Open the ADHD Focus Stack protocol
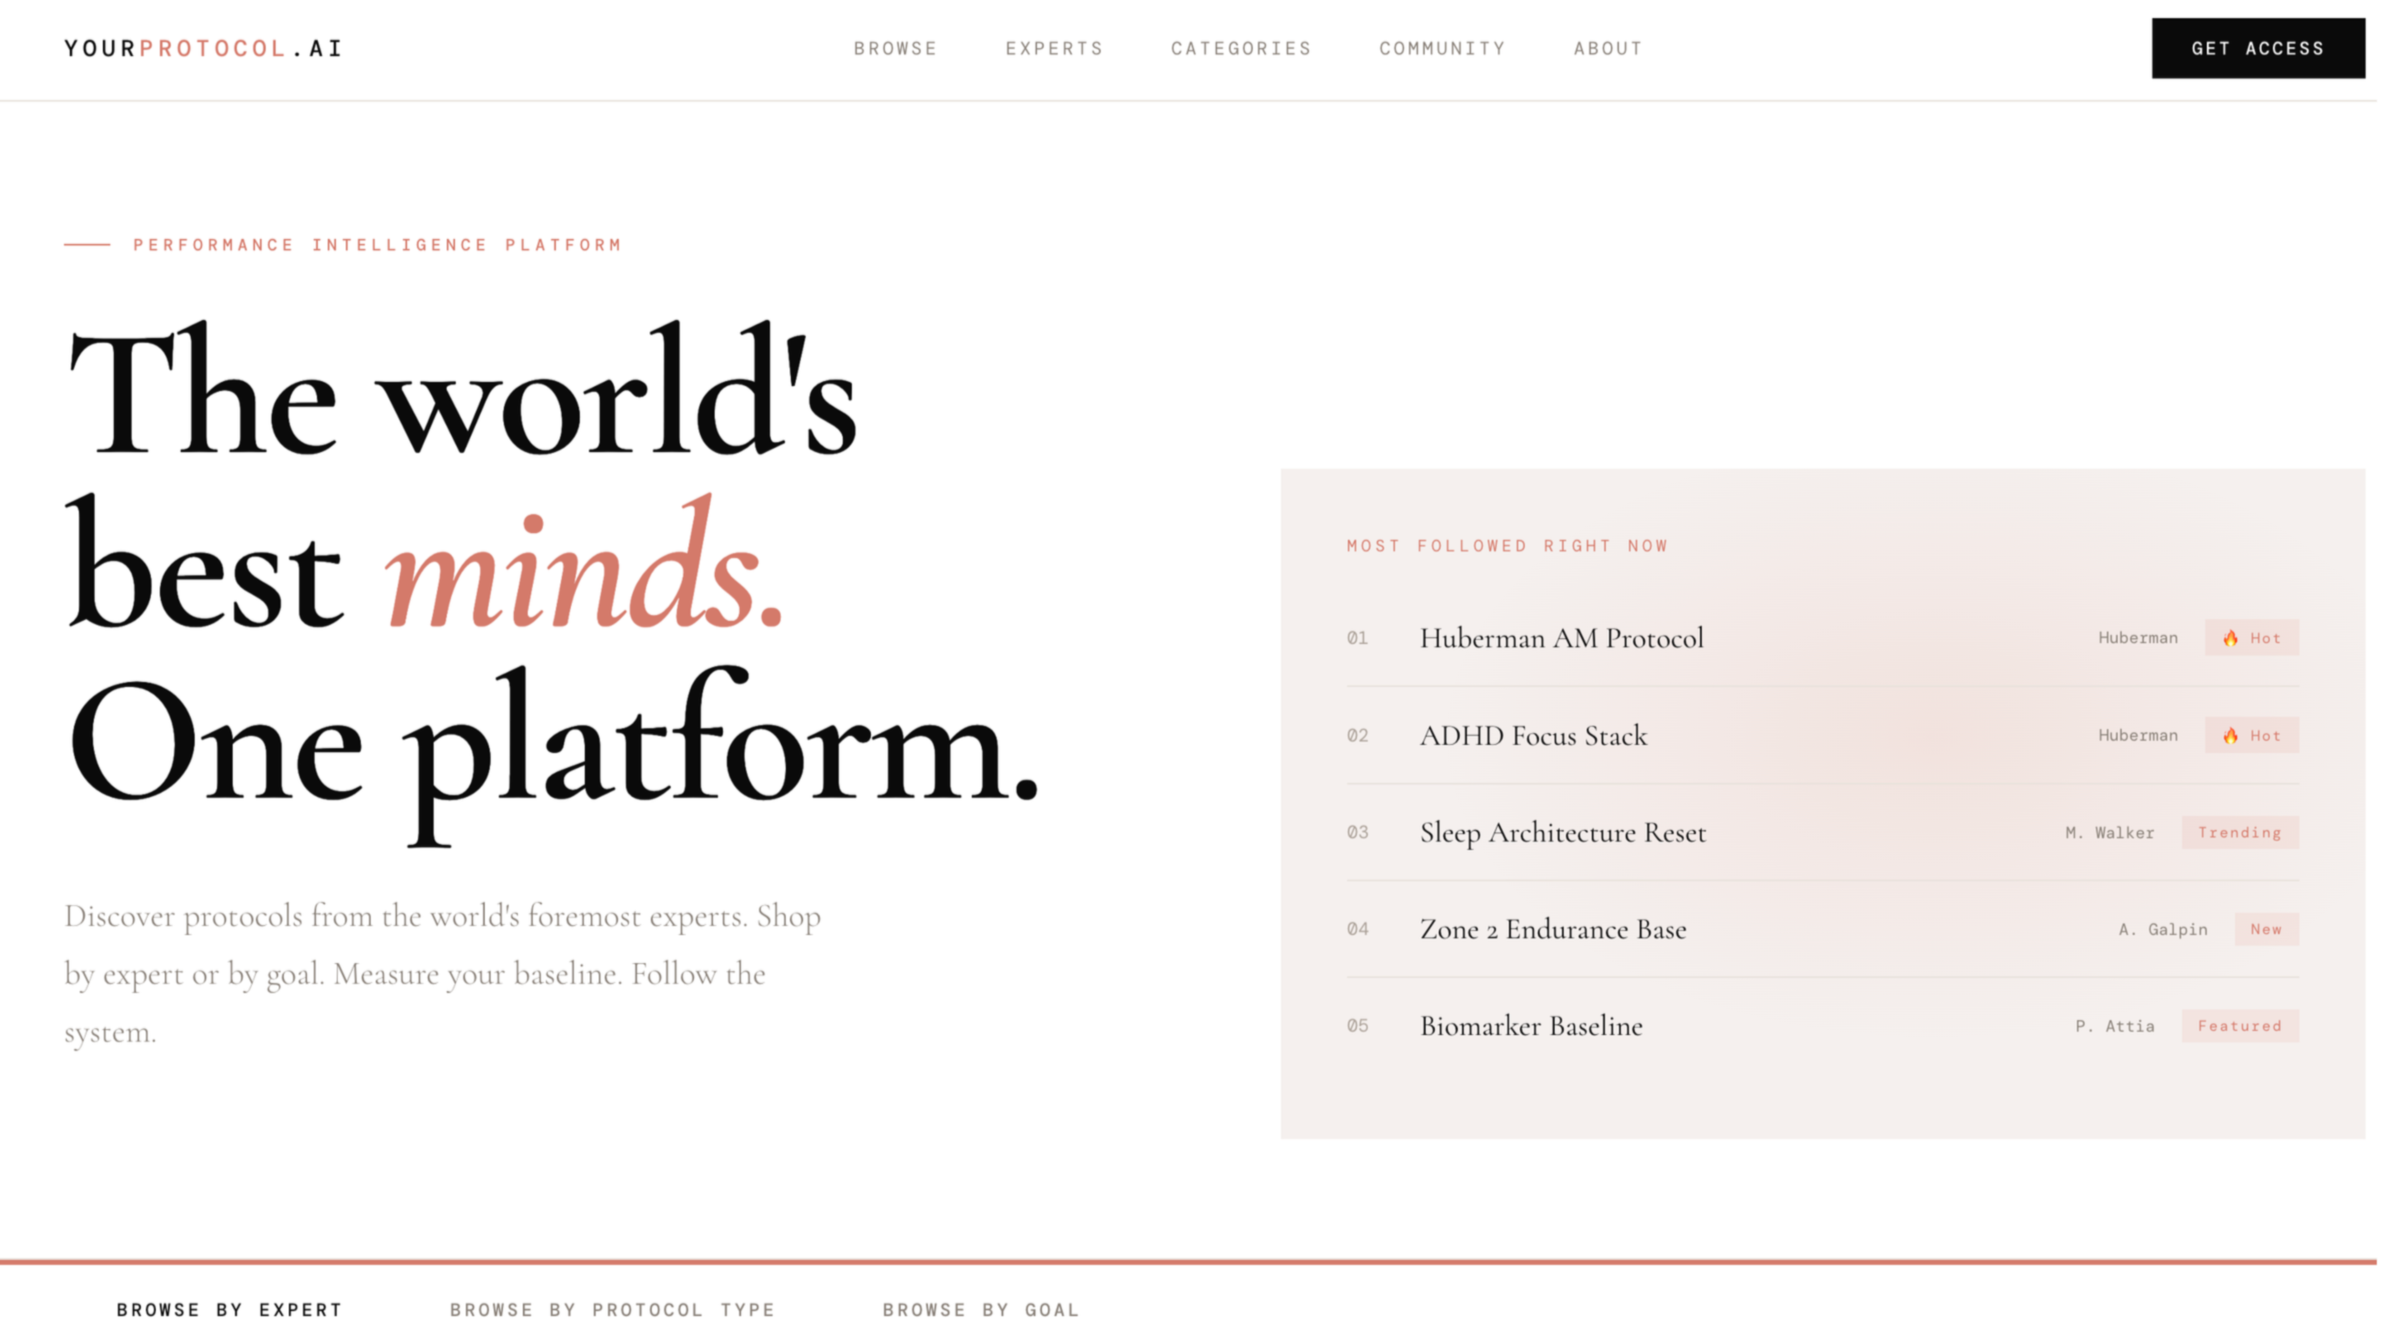Image resolution: width=2385 pixels, height=1341 pixels. (1533, 736)
